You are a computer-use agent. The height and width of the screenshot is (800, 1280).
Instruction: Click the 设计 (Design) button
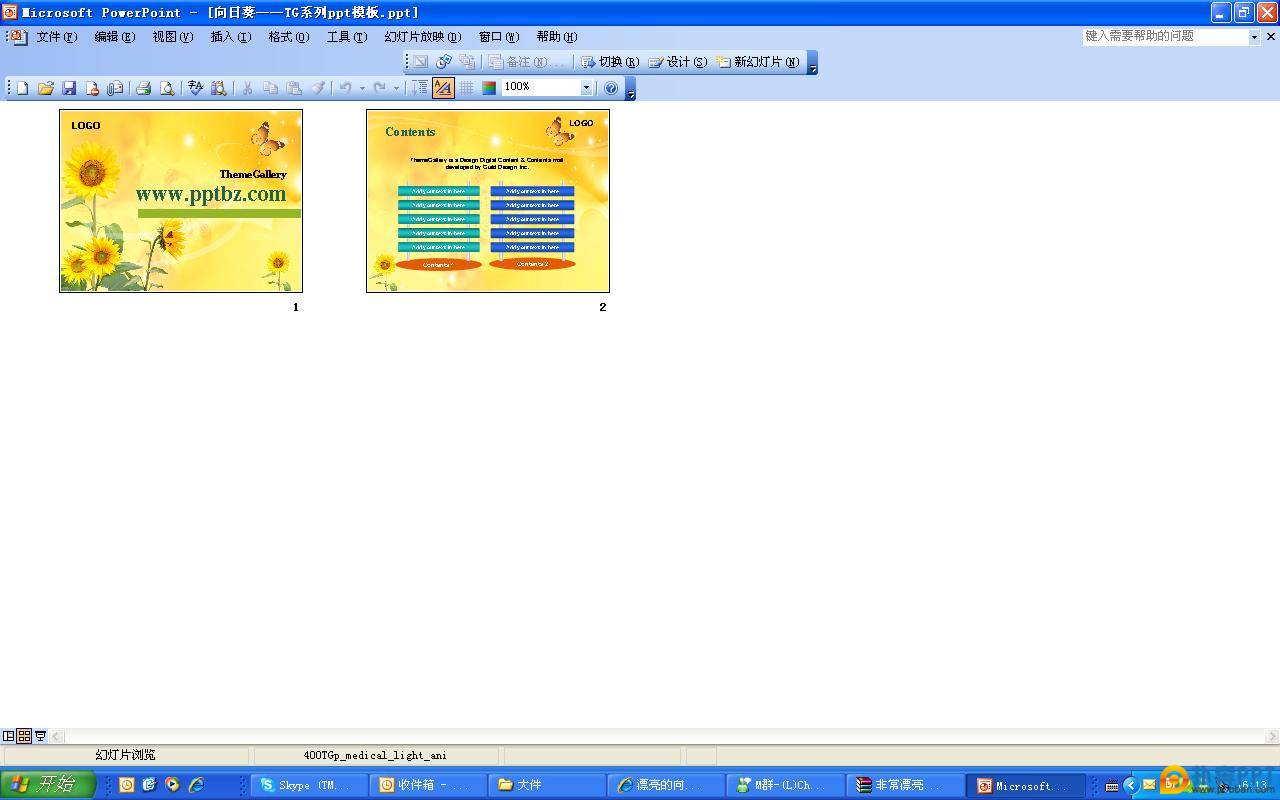[x=678, y=62]
